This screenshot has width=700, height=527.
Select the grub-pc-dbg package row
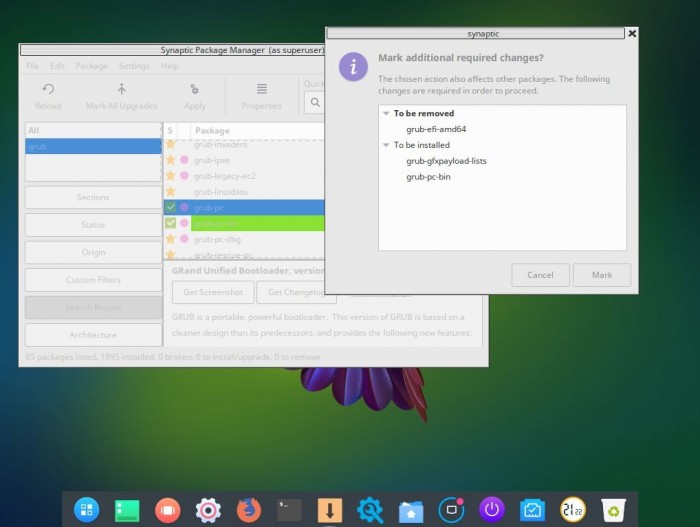(x=244, y=239)
